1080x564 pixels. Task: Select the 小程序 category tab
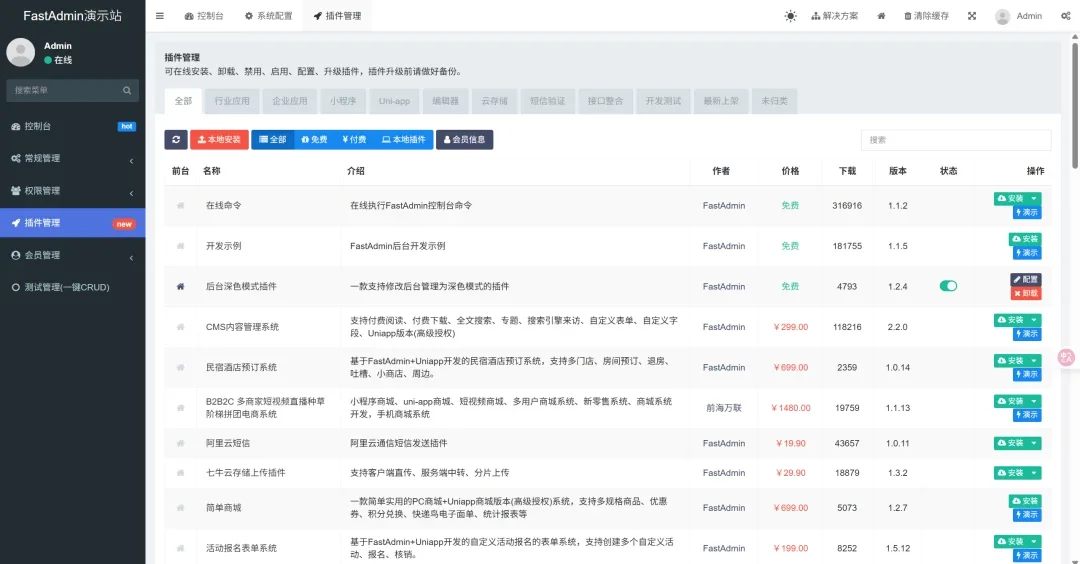coord(342,101)
